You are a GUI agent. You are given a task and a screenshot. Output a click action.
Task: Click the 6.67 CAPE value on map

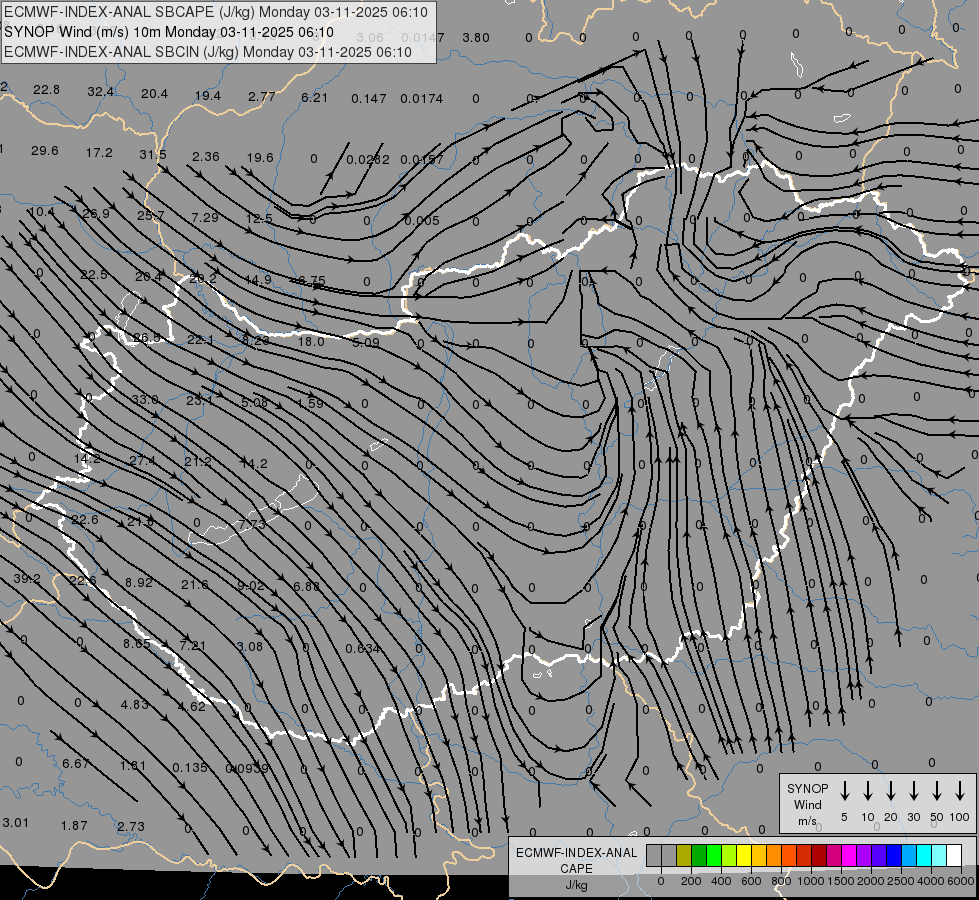pos(76,763)
